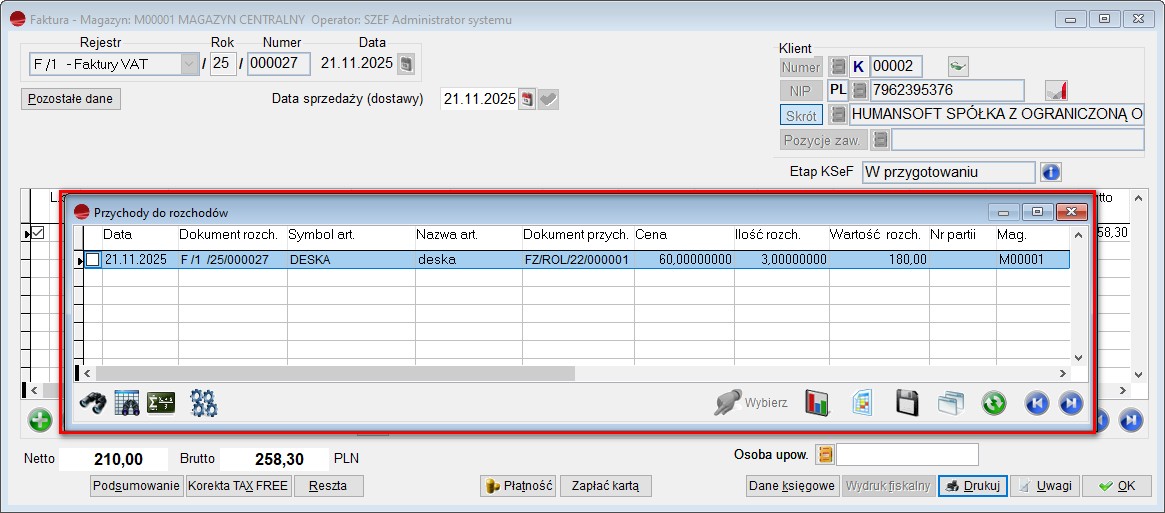1165x513 pixels.
Task: Jump to the last record arrow in Przychody window
Action: [1070, 403]
